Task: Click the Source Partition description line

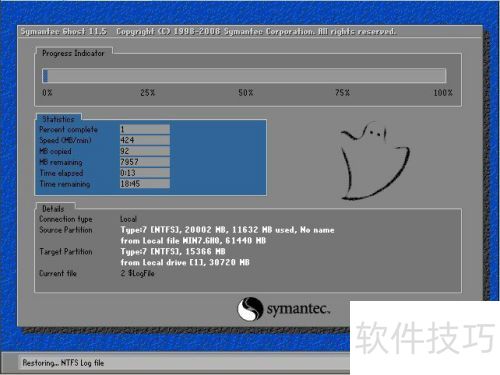Action: (227, 230)
